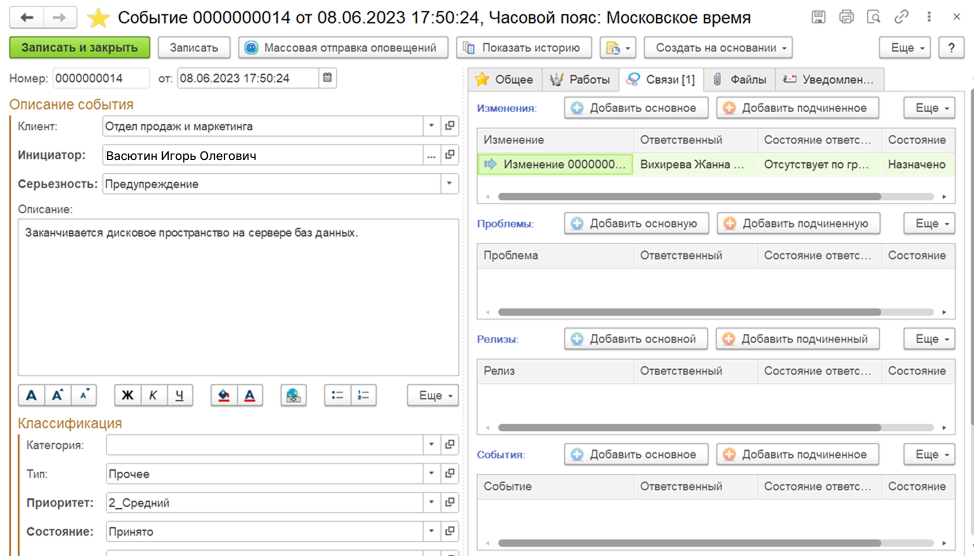The image size is (974, 556).
Task: Expand the Приоритет dropdown list
Action: [x=431, y=503]
